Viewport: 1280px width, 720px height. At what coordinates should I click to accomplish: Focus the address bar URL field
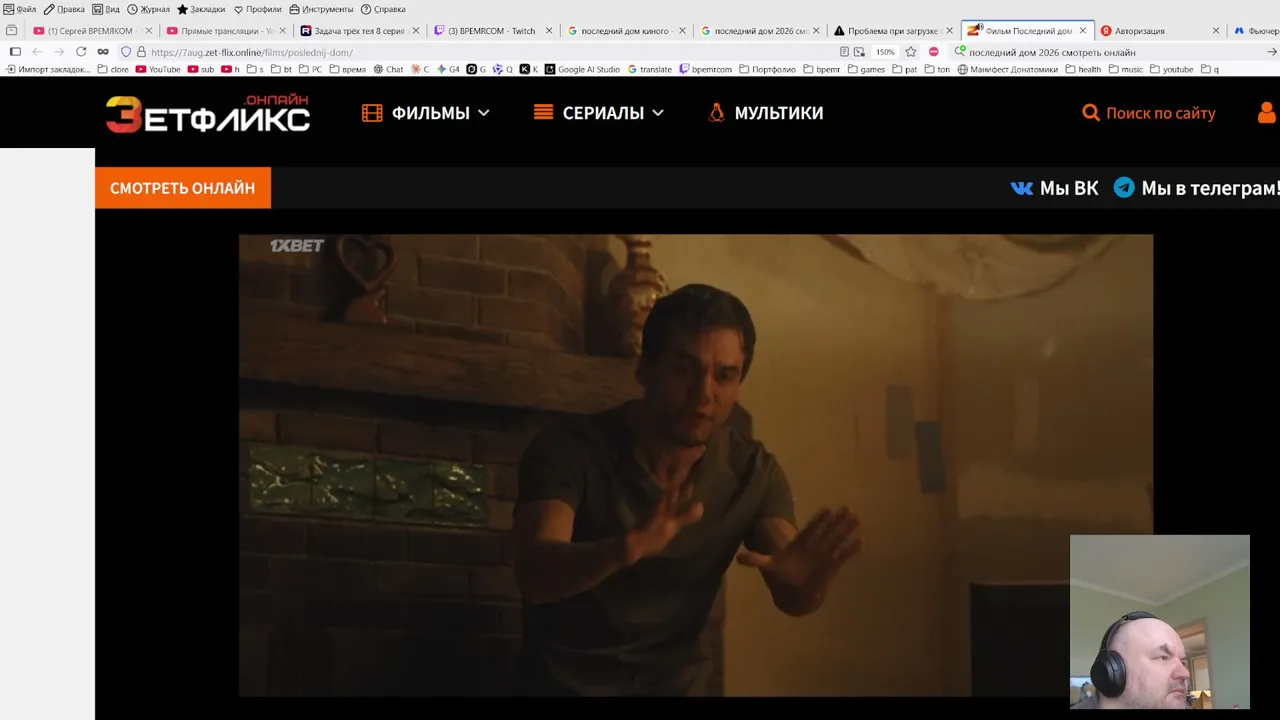[x=490, y=52]
